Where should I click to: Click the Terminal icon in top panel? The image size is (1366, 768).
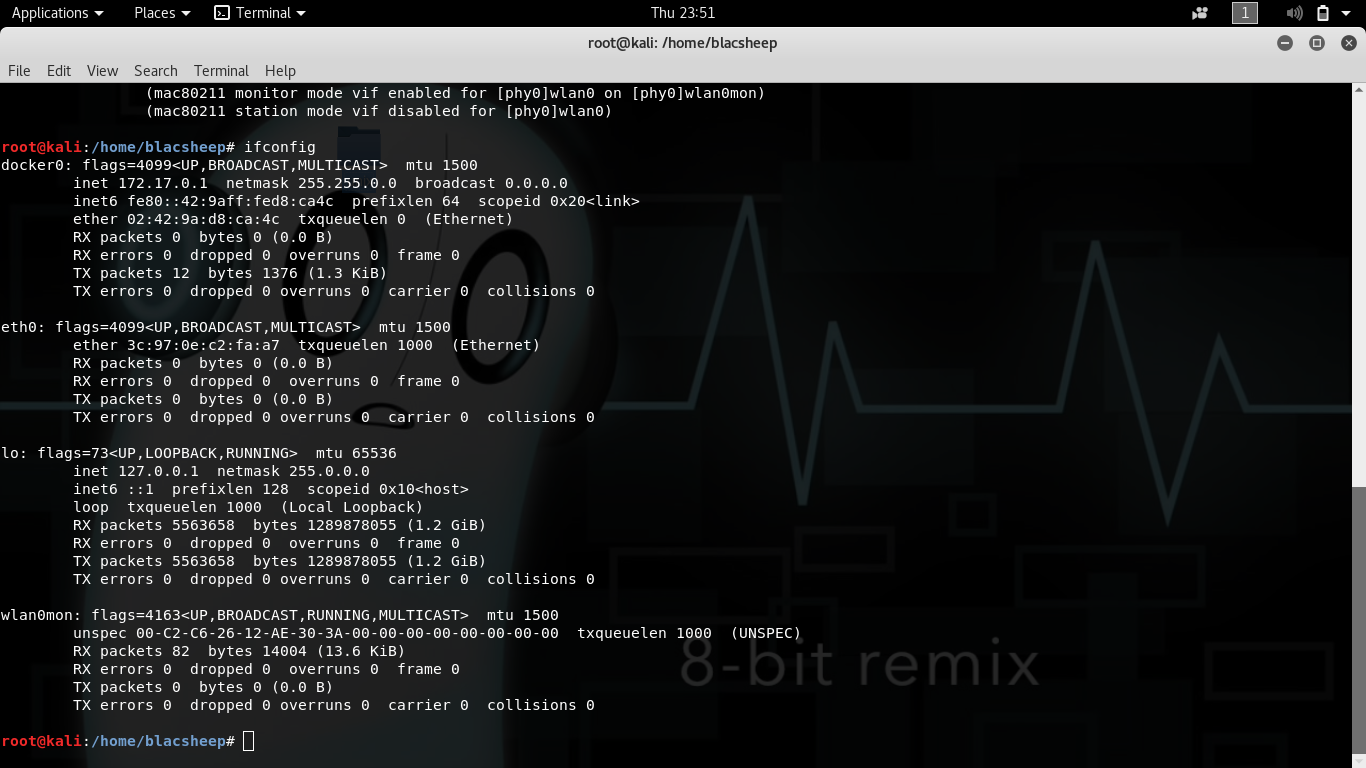[x=222, y=13]
